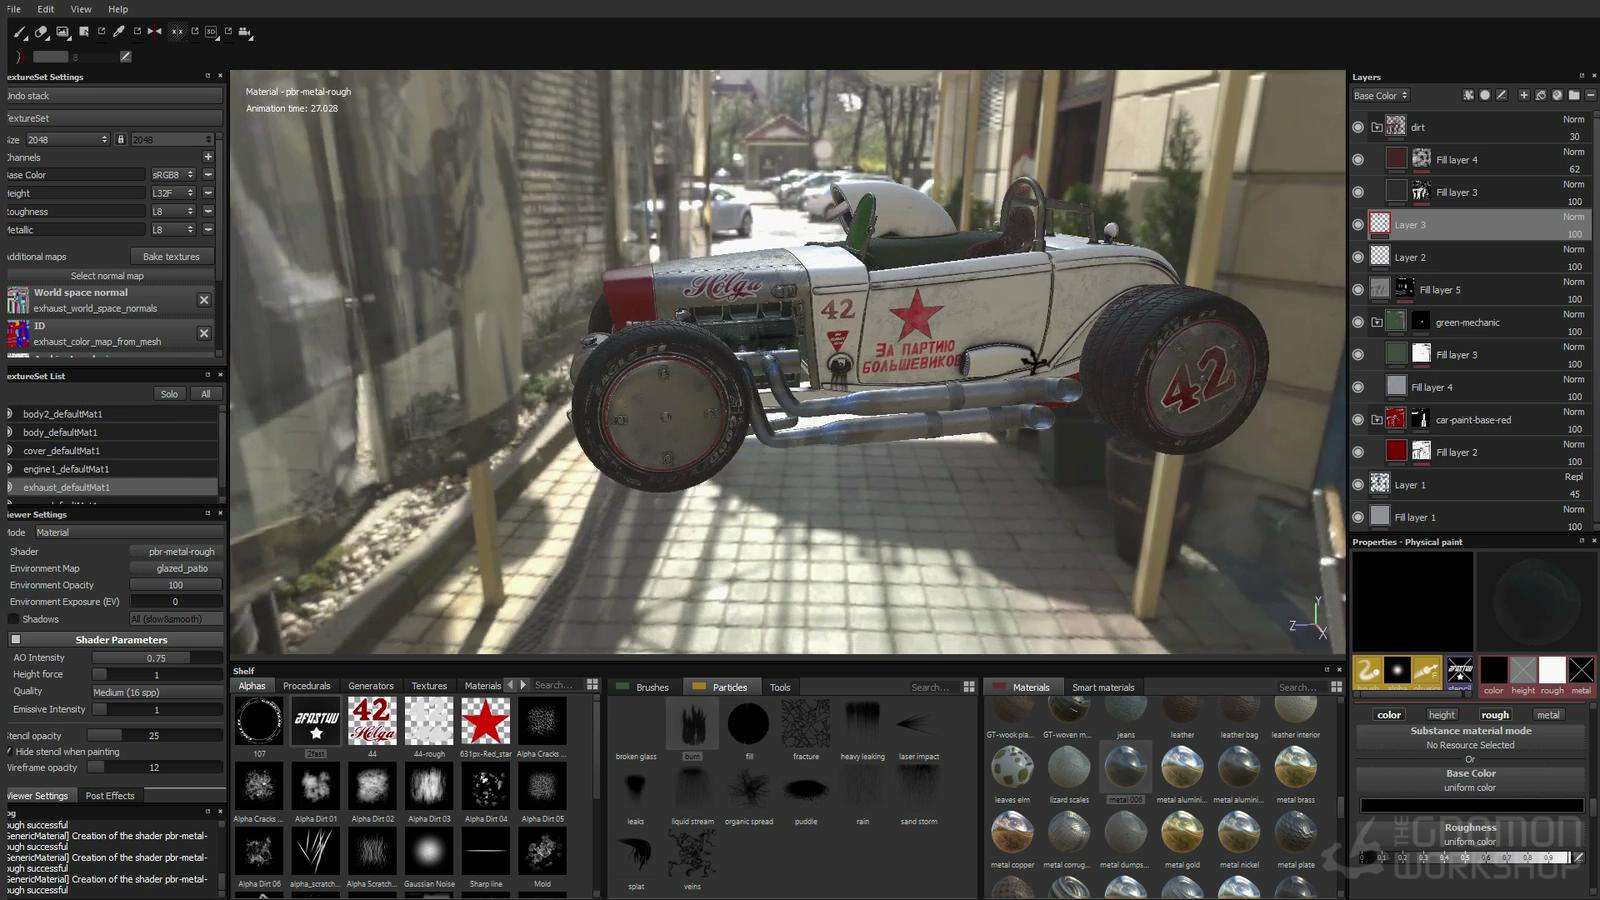Viewport: 1600px width, 900px height.
Task: Select the Paint brush tool in toolbar
Action: (x=20, y=32)
